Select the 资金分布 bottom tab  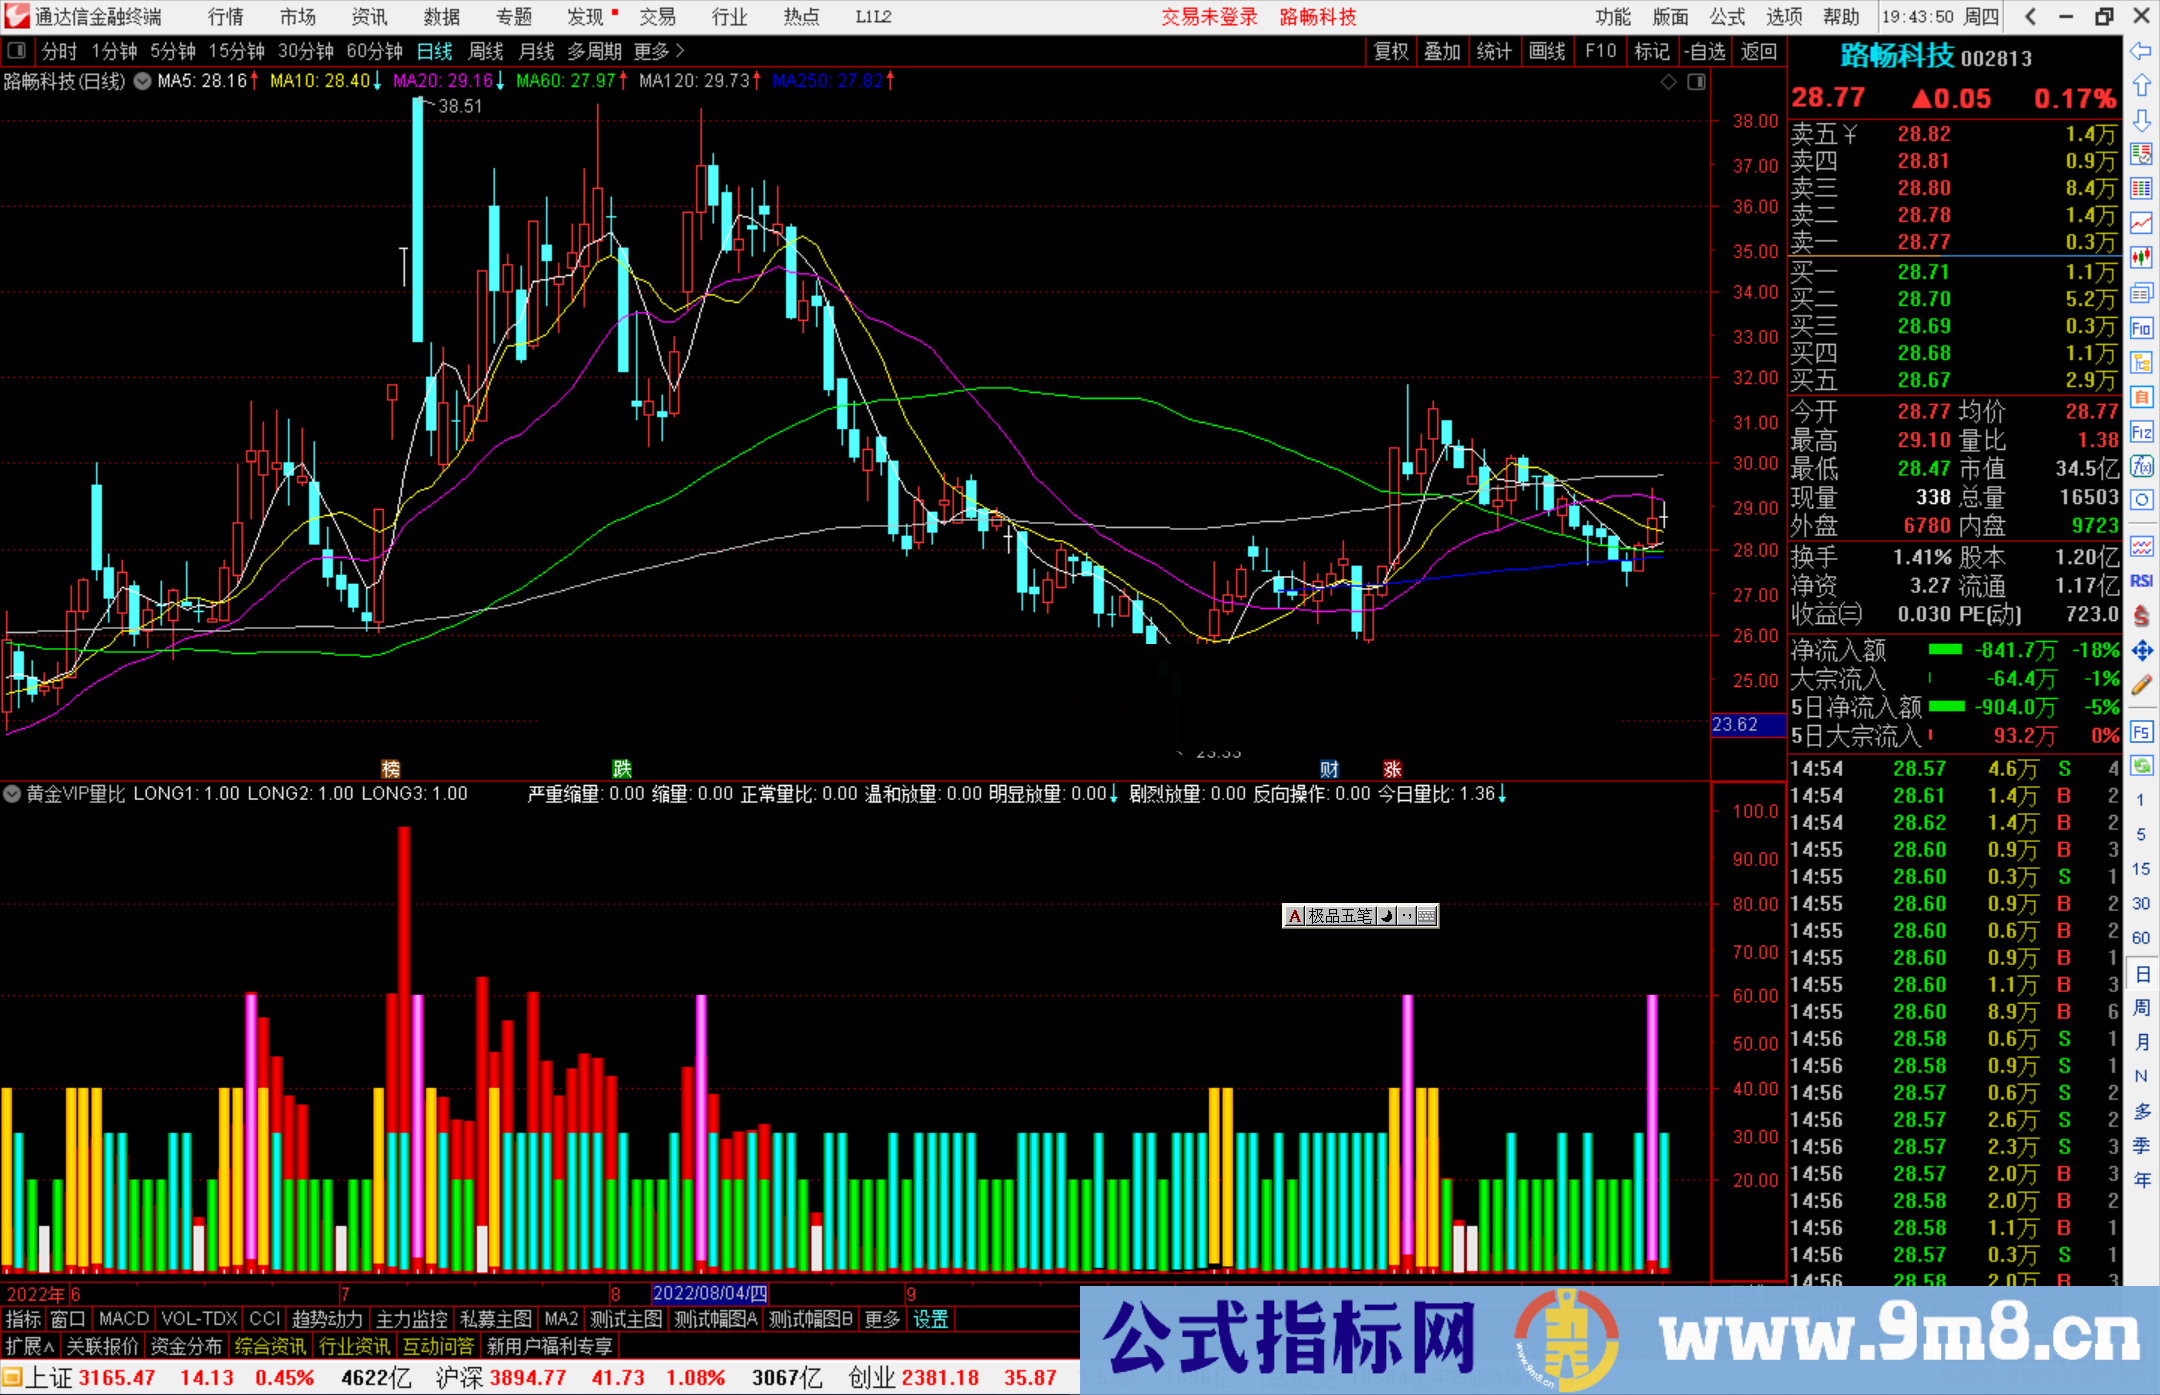(x=186, y=1347)
